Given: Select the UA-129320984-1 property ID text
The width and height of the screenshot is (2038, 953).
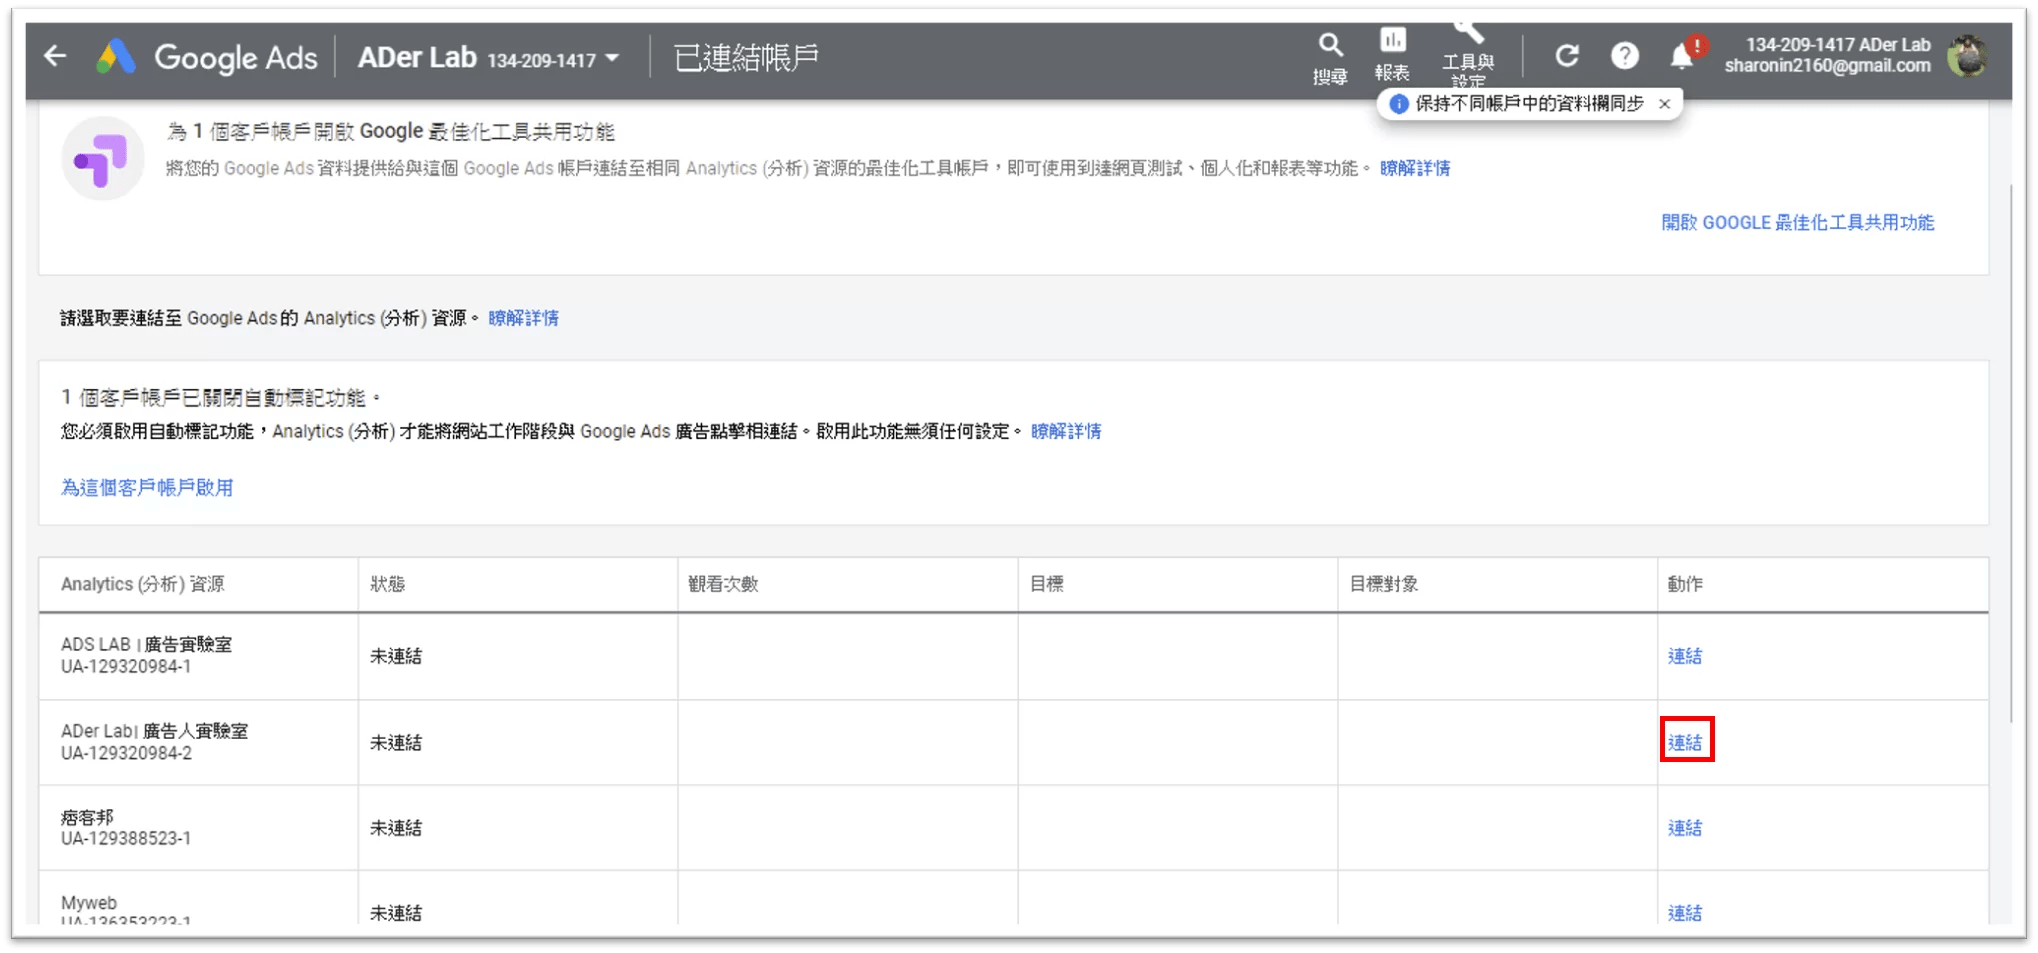Looking at the screenshot, I should 126,667.
